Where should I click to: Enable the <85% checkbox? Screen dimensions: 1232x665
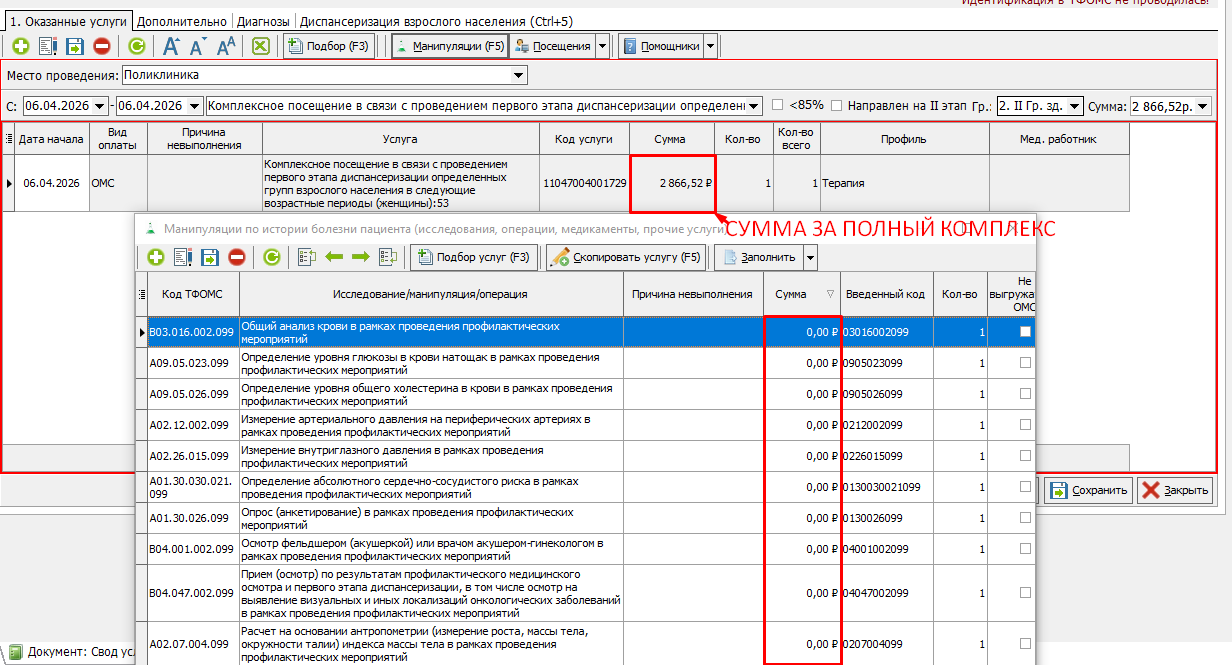point(778,105)
